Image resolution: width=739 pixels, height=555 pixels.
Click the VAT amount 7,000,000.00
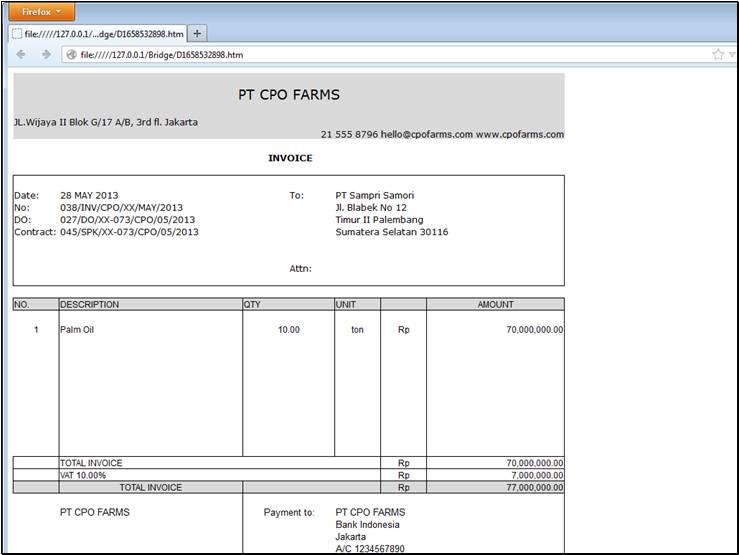click(x=537, y=475)
